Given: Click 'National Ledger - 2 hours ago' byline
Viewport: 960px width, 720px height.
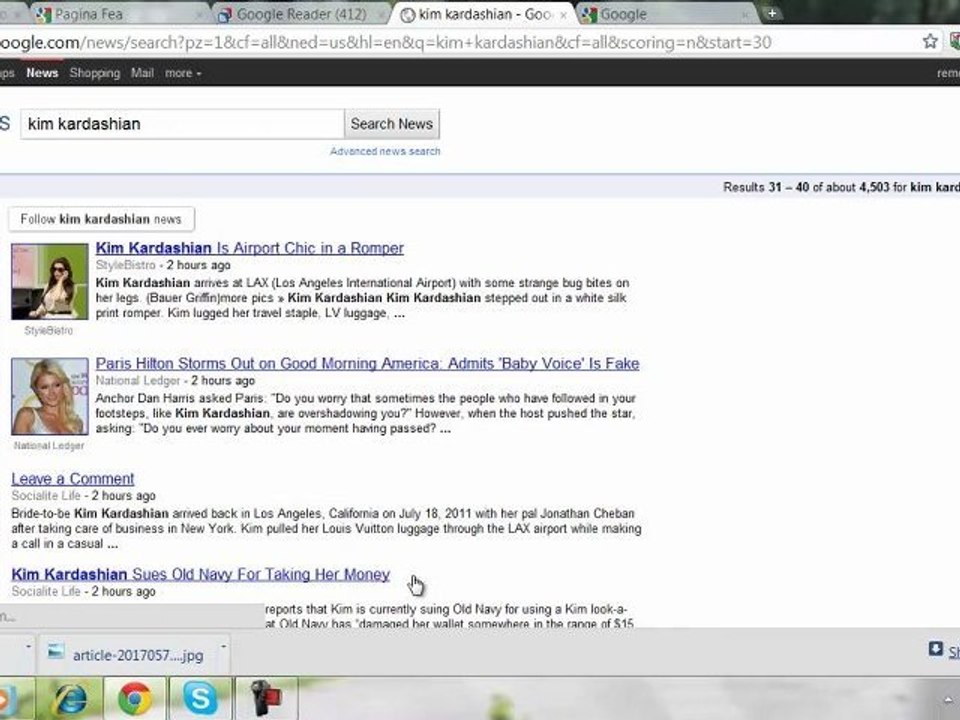Looking at the screenshot, I should 175,381.
